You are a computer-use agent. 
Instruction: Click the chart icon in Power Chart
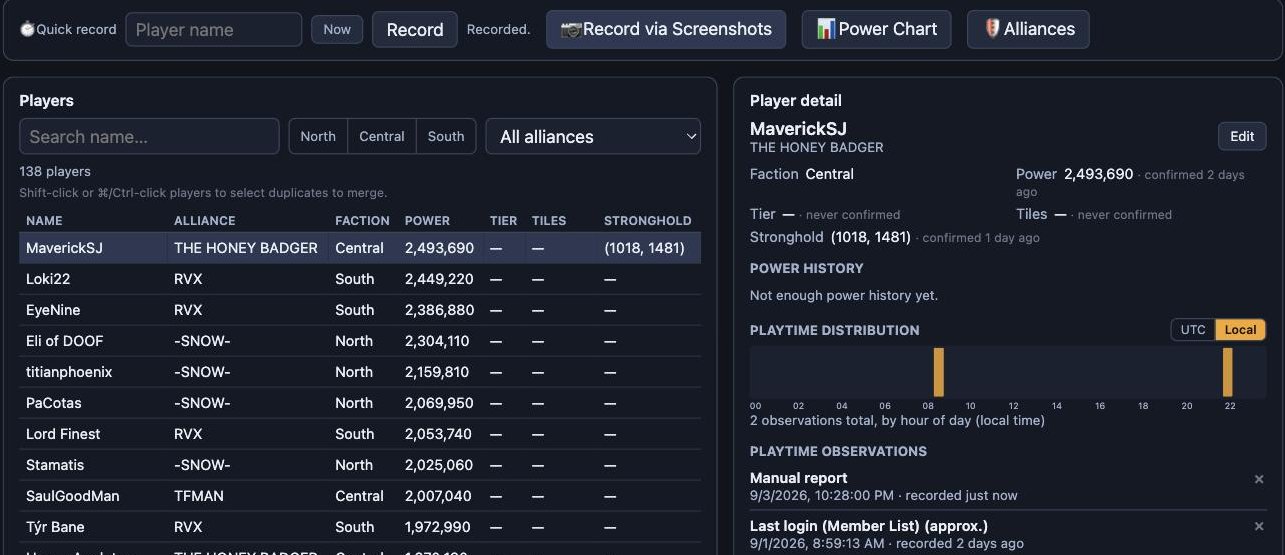pyautogui.click(x=826, y=29)
